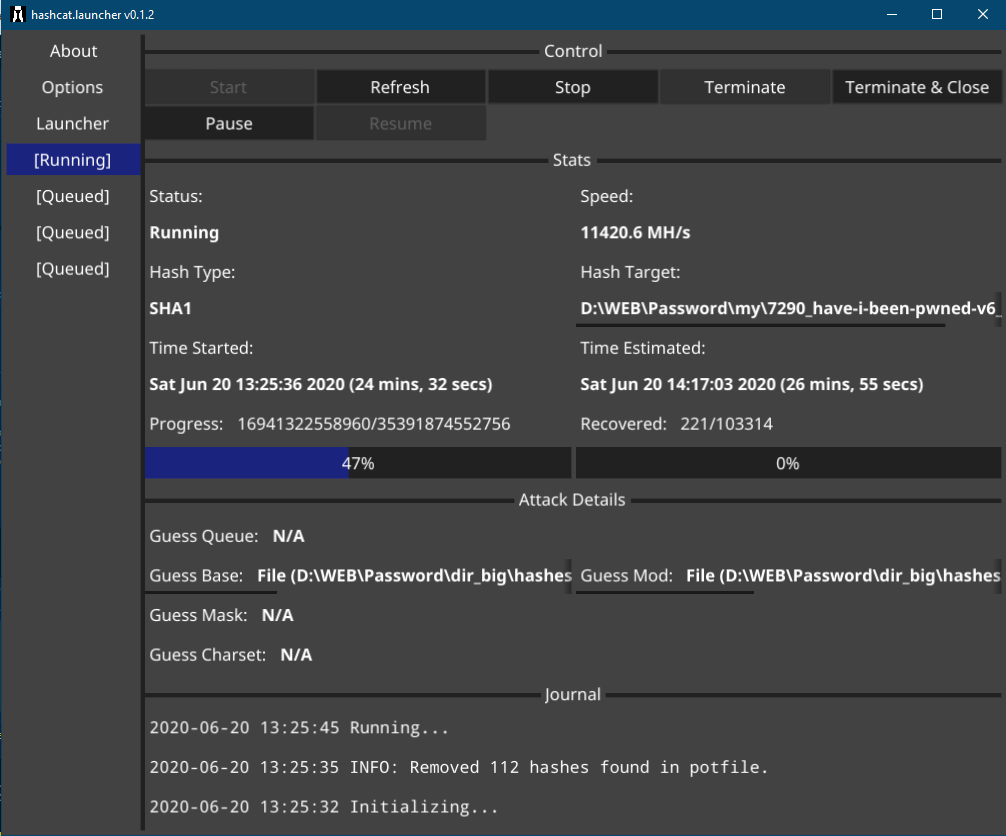Open the Options section
This screenshot has width=1006, height=836.
(73, 87)
